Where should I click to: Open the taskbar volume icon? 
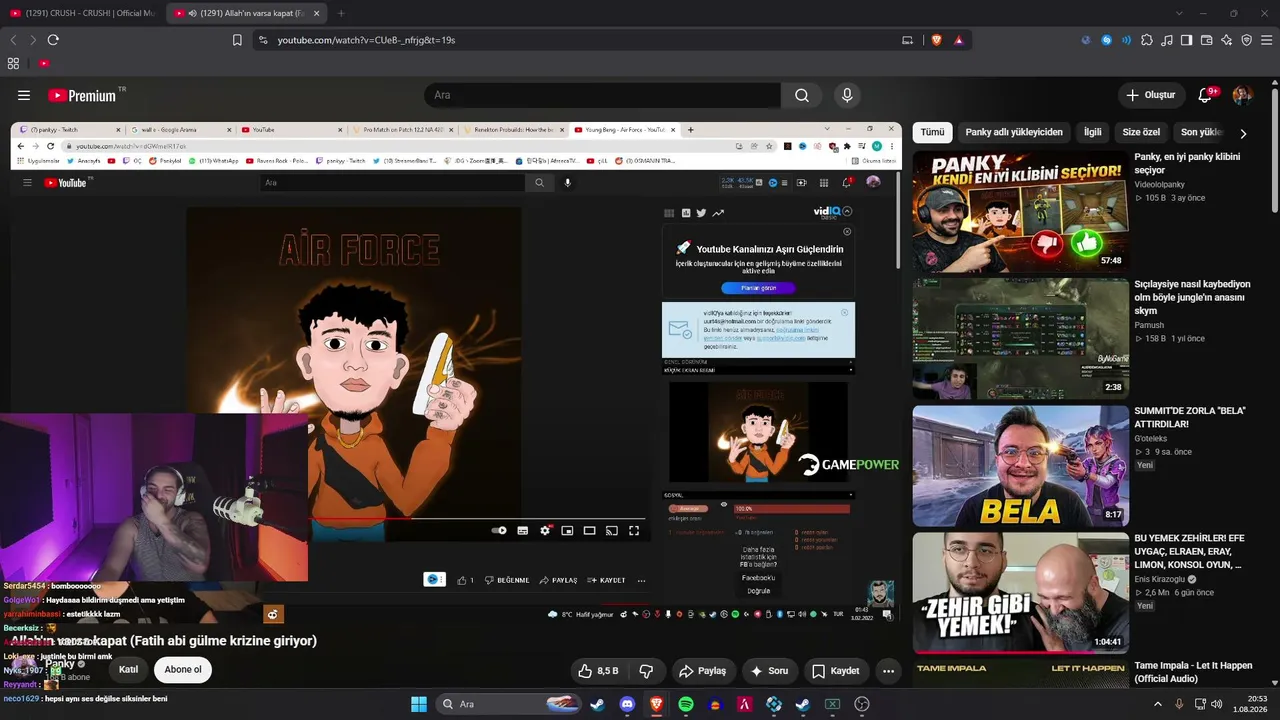tap(1217, 704)
